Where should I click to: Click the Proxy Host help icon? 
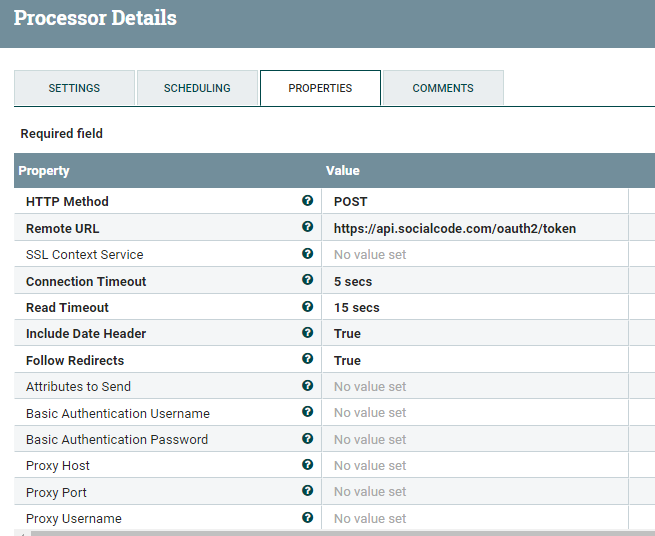[308, 465]
